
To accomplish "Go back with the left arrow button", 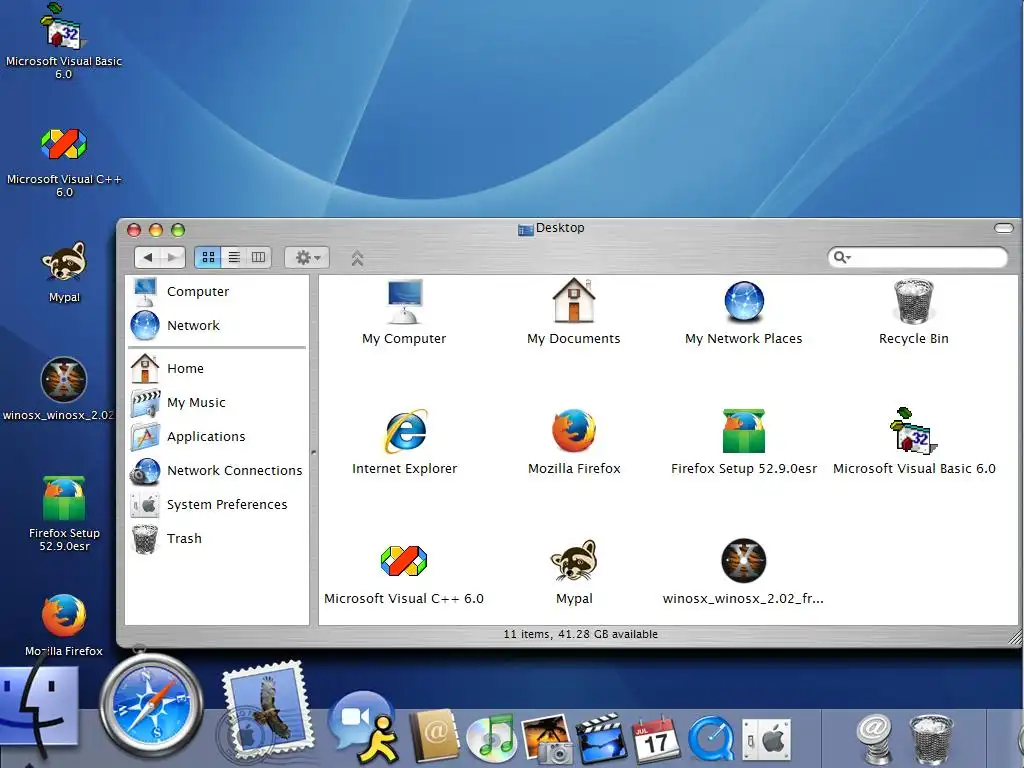I will point(148,257).
